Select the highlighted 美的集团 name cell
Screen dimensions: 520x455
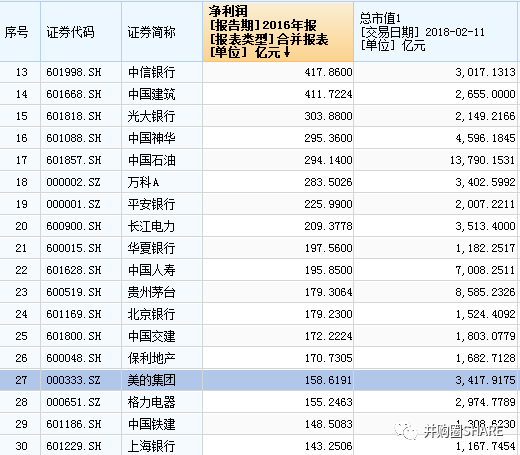pyautogui.click(x=162, y=380)
